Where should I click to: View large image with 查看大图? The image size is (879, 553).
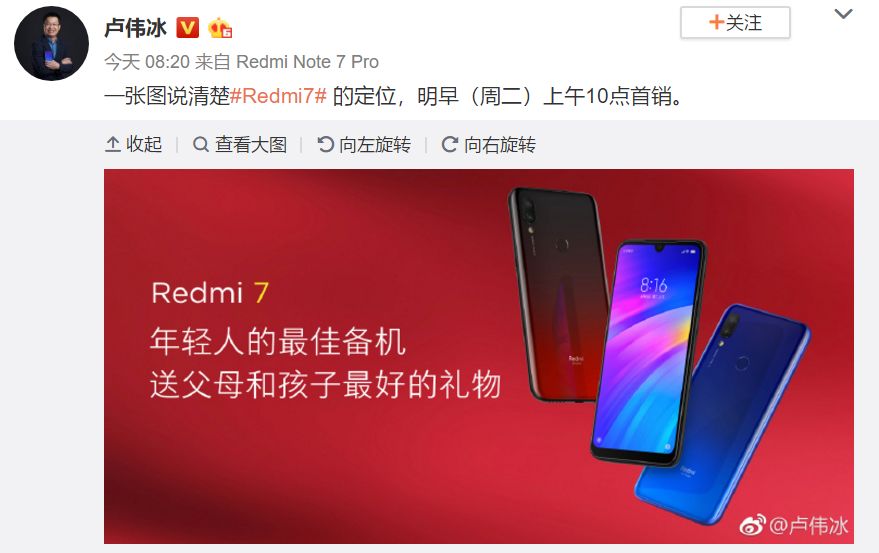tap(240, 145)
